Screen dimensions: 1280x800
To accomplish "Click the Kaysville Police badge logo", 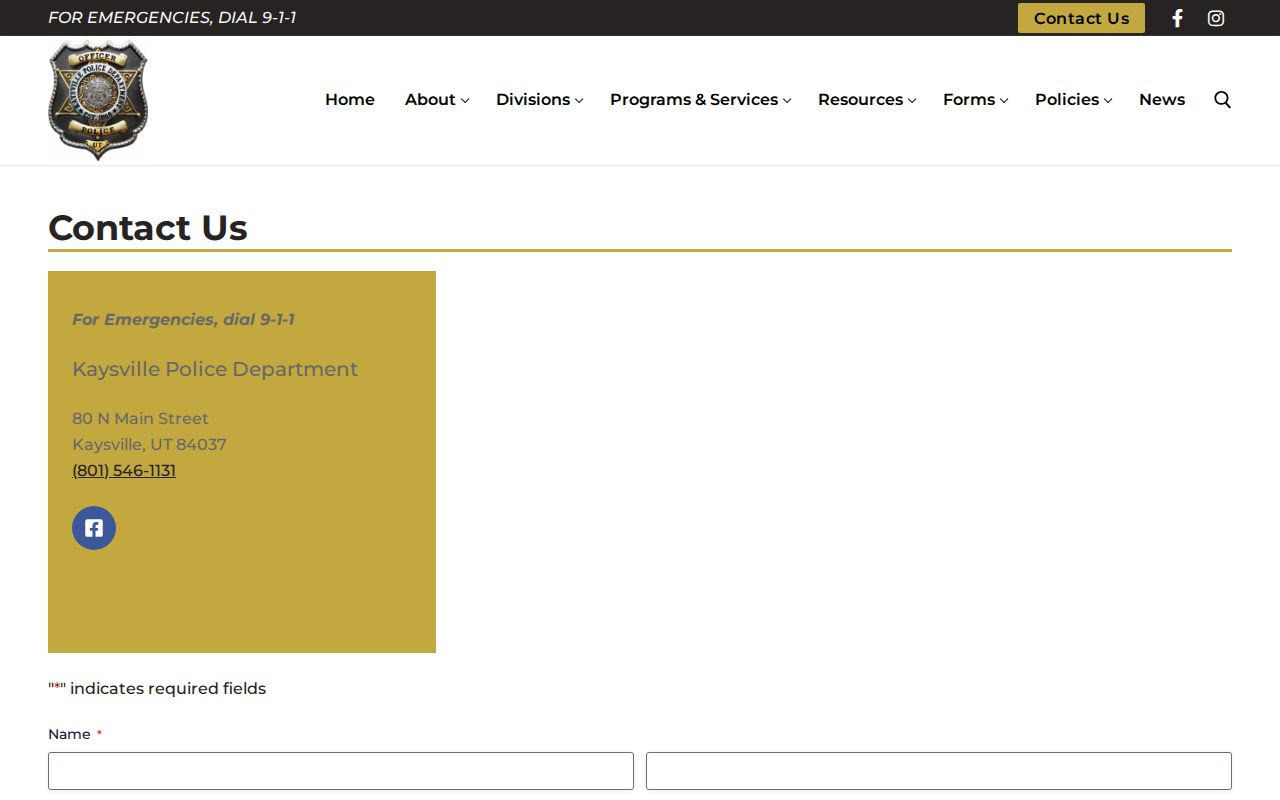I will coord(98,100).
